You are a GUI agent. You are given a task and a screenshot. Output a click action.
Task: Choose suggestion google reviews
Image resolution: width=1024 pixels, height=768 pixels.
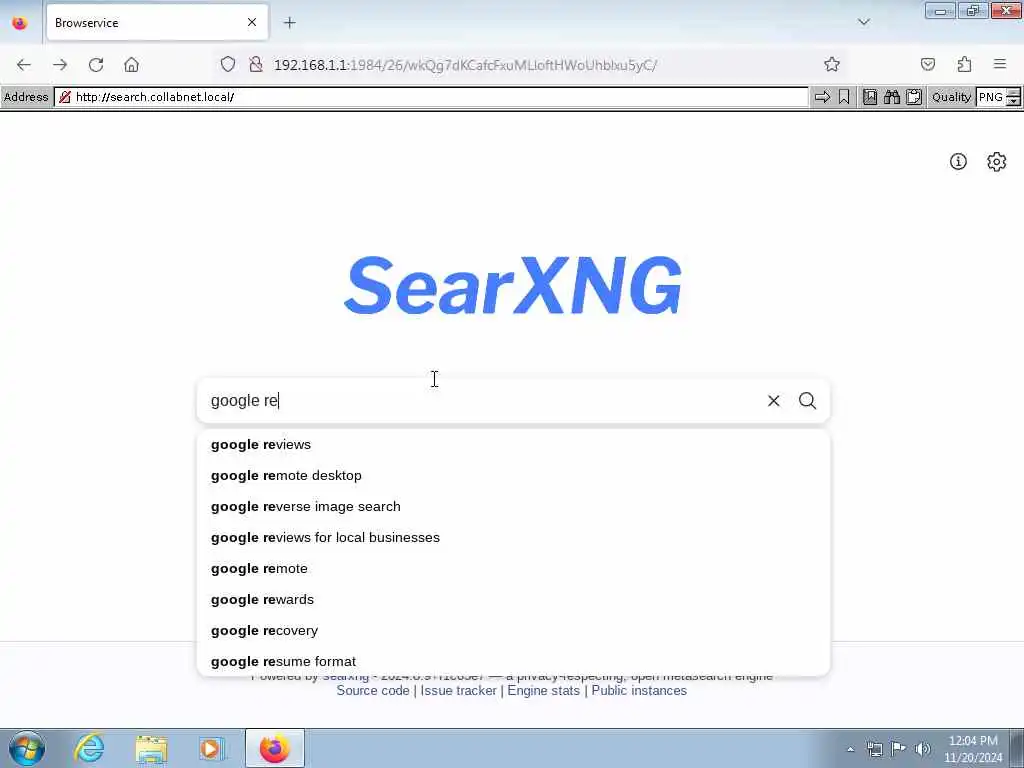(x=513, y=445)
